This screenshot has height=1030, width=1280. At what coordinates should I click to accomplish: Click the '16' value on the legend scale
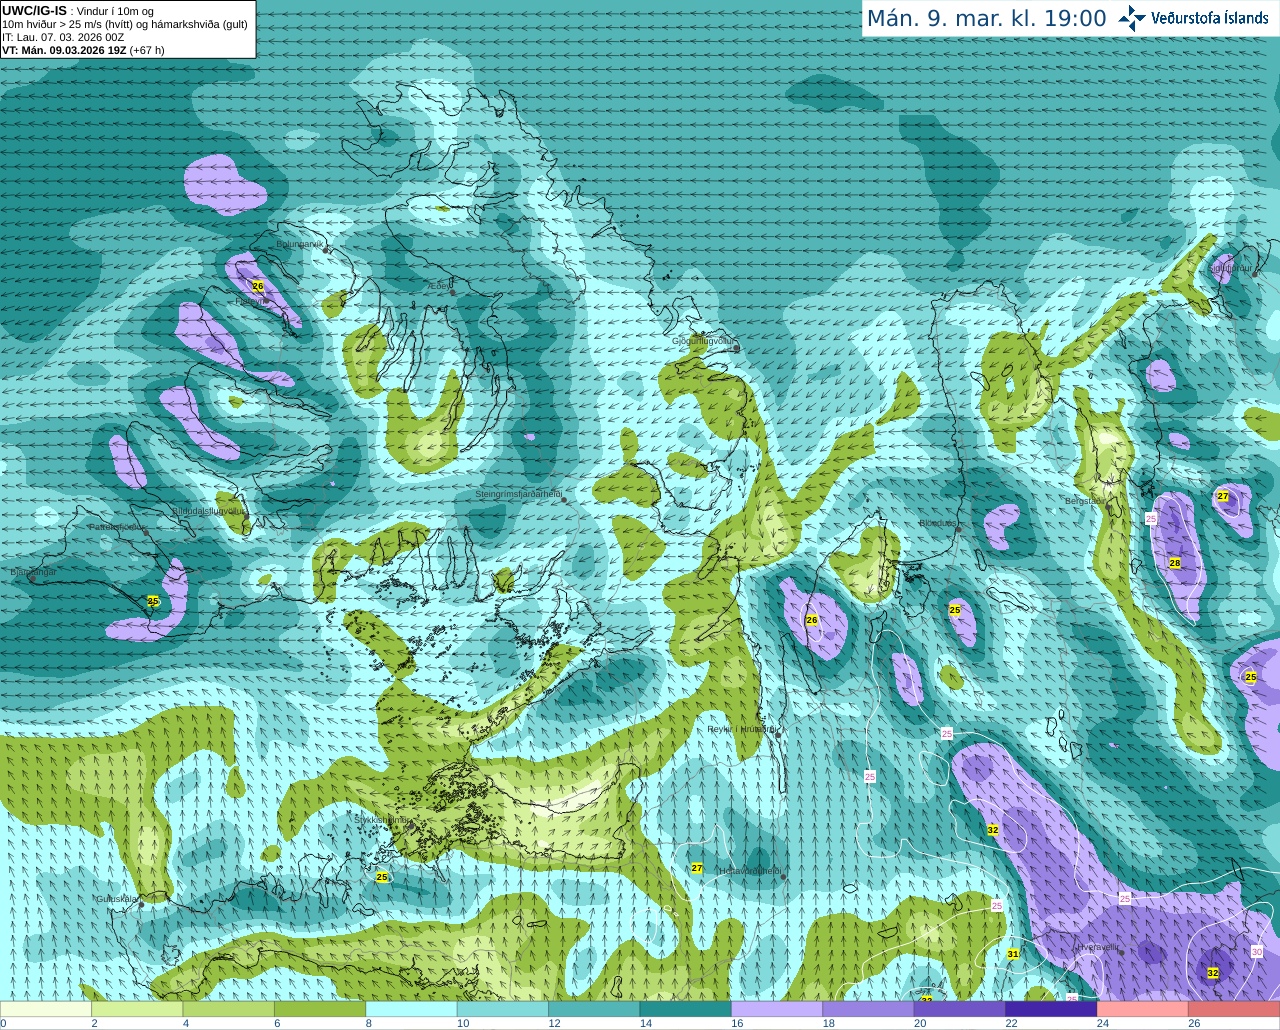pos(737,1023)
